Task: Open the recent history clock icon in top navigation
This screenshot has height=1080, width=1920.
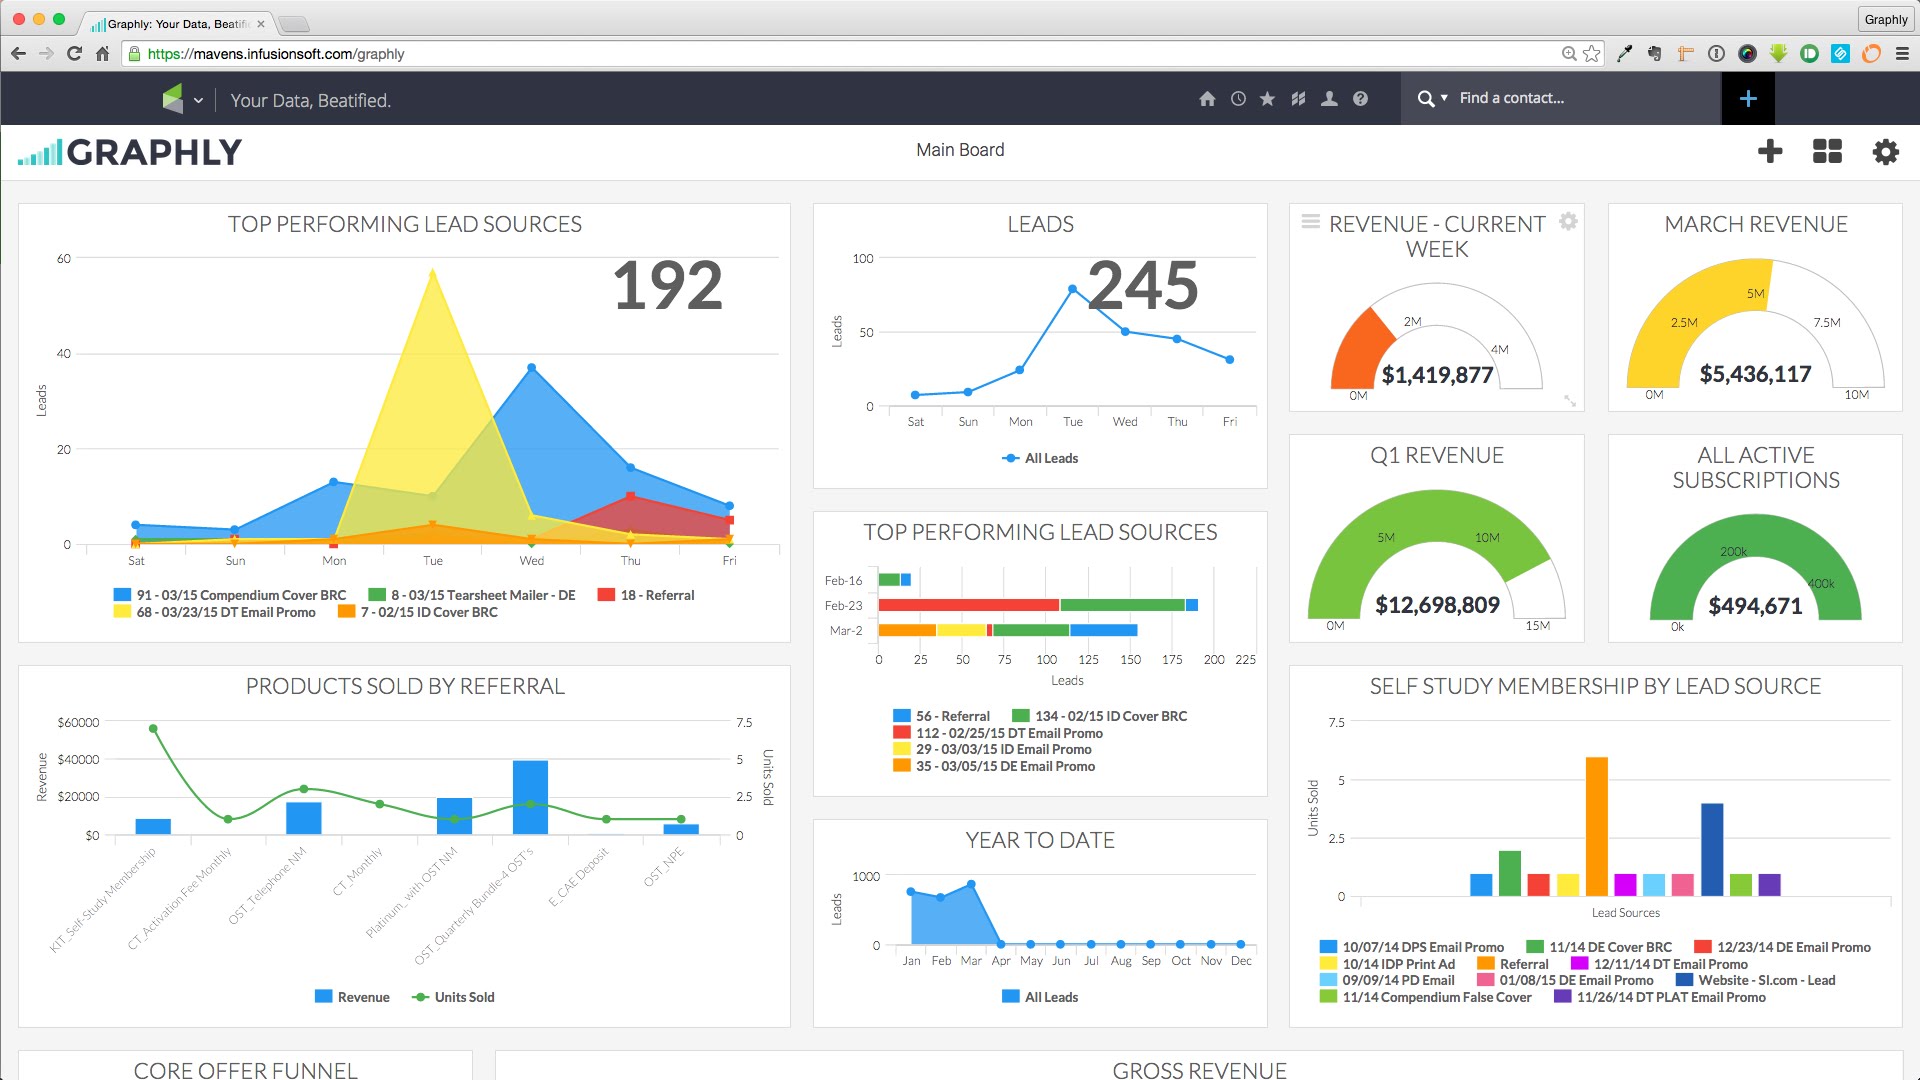Action: tap(1238, 98)
